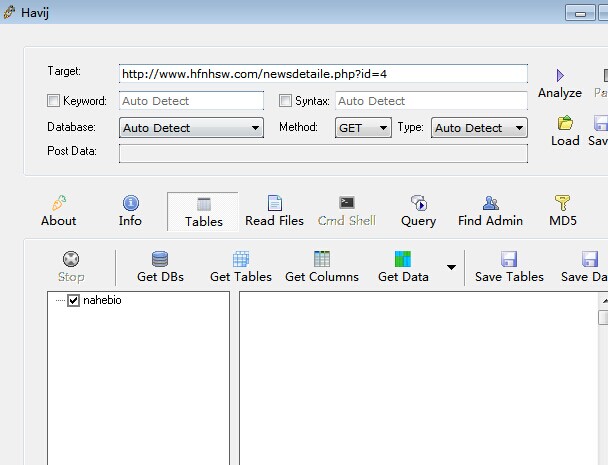608x465 pixels.
Task: Expand the Get Data dropdown arrow
Action: click(x=451, y=267)
